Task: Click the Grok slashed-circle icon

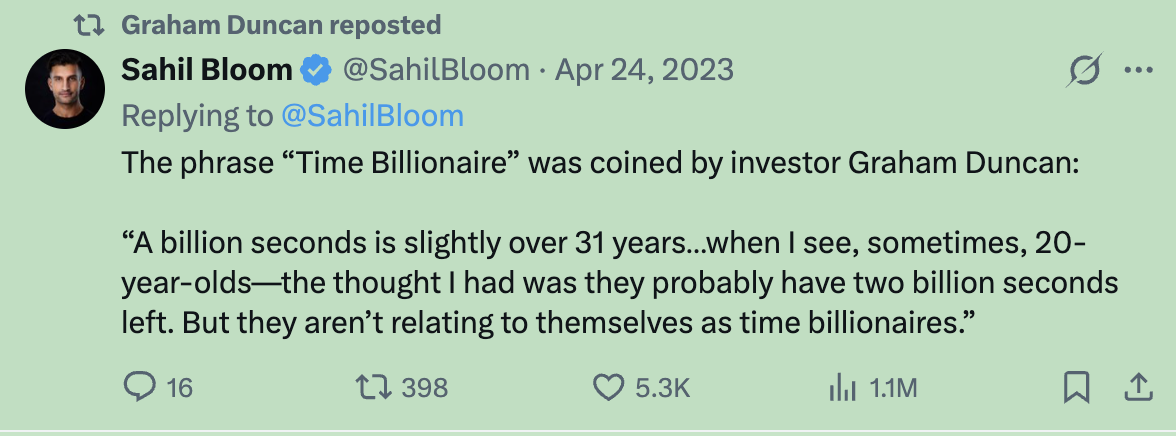Action: click(1084, 71)
